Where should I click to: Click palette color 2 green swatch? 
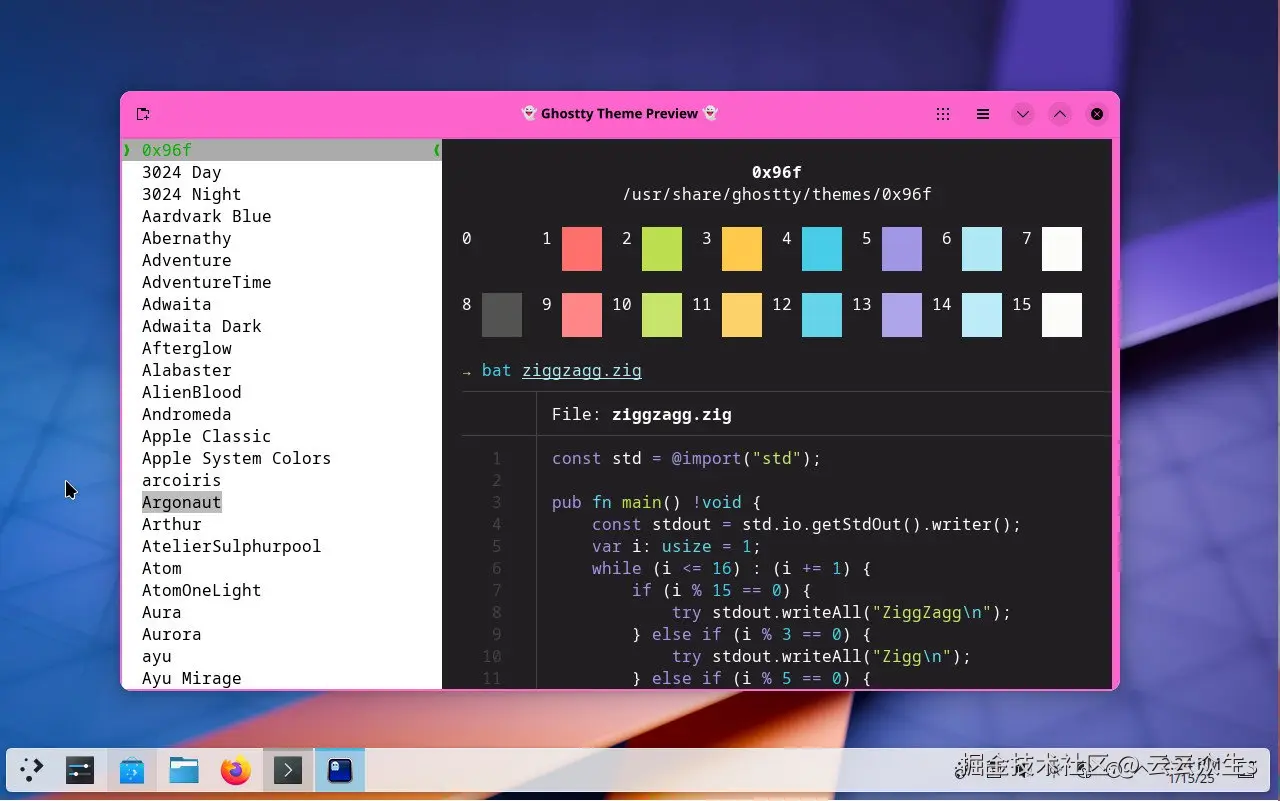click(x=662, y=249)
